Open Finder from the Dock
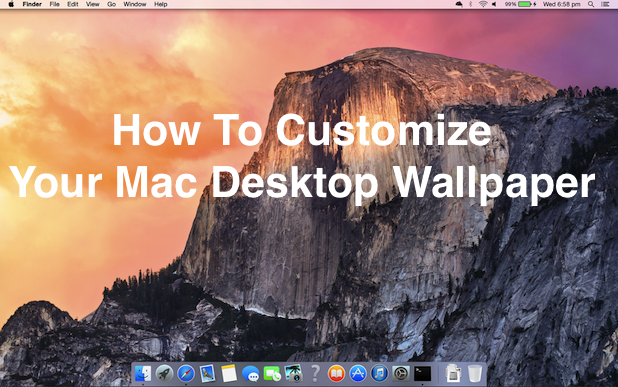 [143, 373]
